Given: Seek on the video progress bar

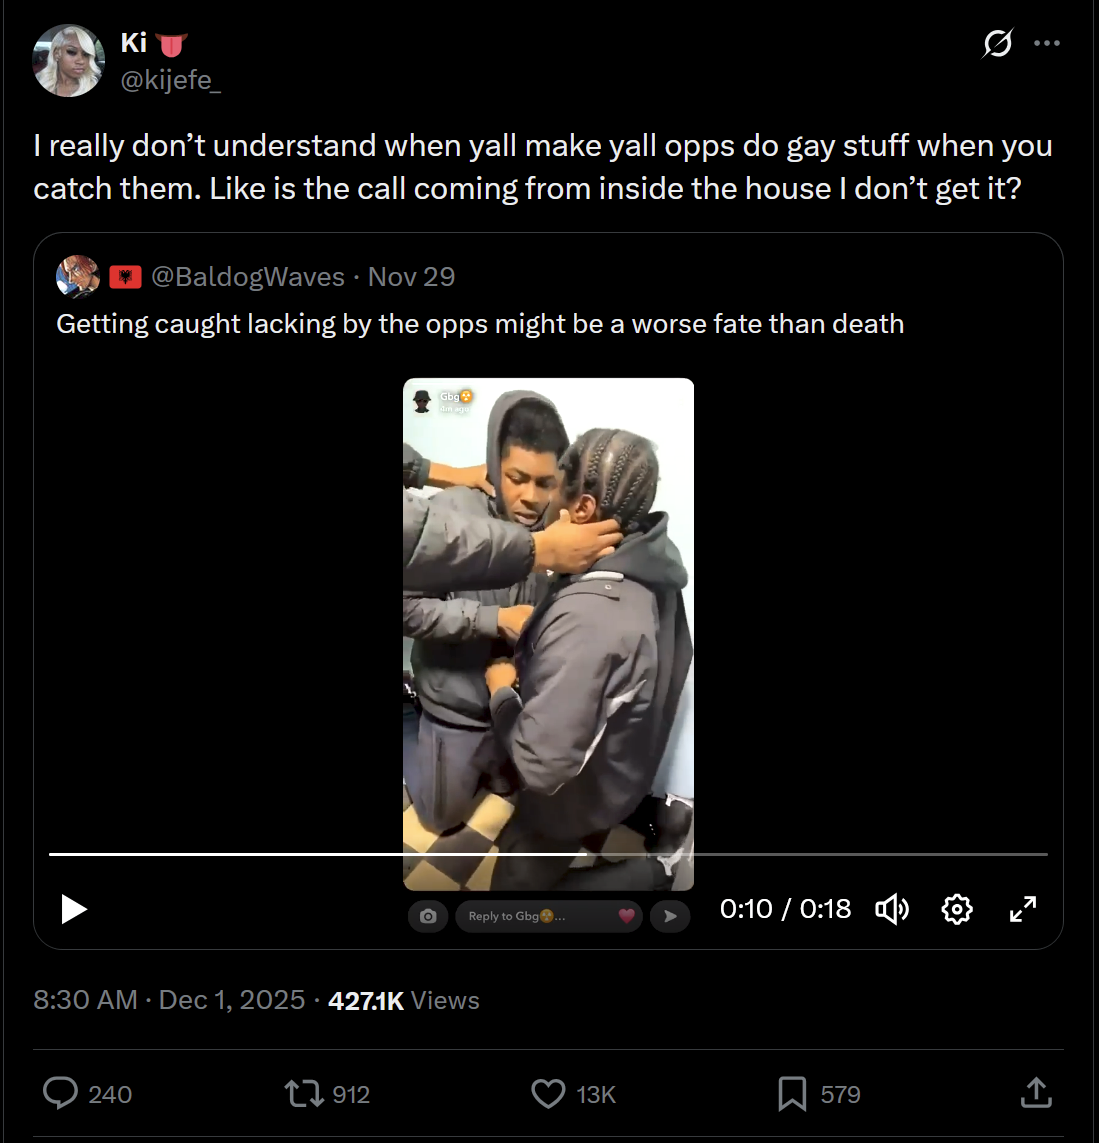Looking at the screenshot, I should point(548,854).
